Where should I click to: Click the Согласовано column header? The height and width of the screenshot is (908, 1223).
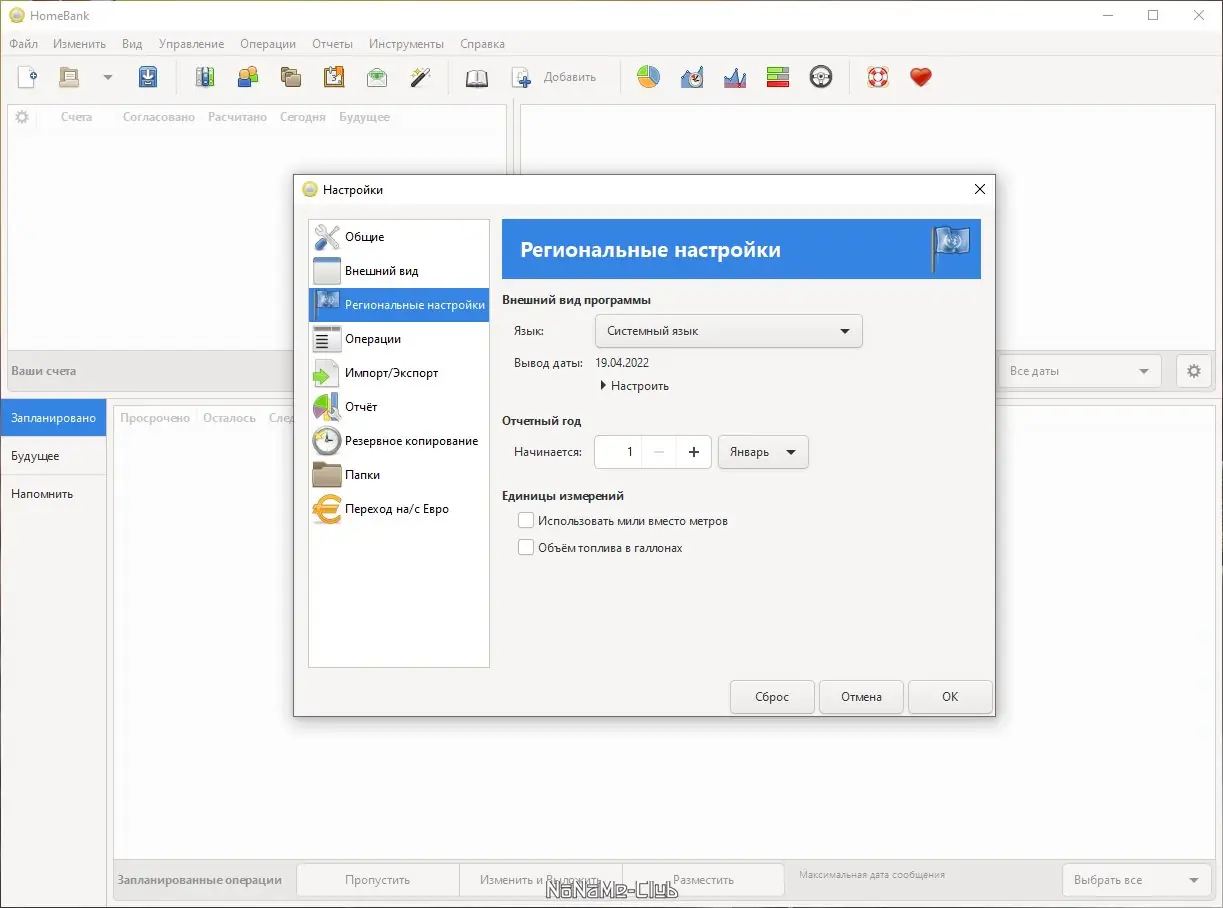pyautogui.click(x=158, y=117)
